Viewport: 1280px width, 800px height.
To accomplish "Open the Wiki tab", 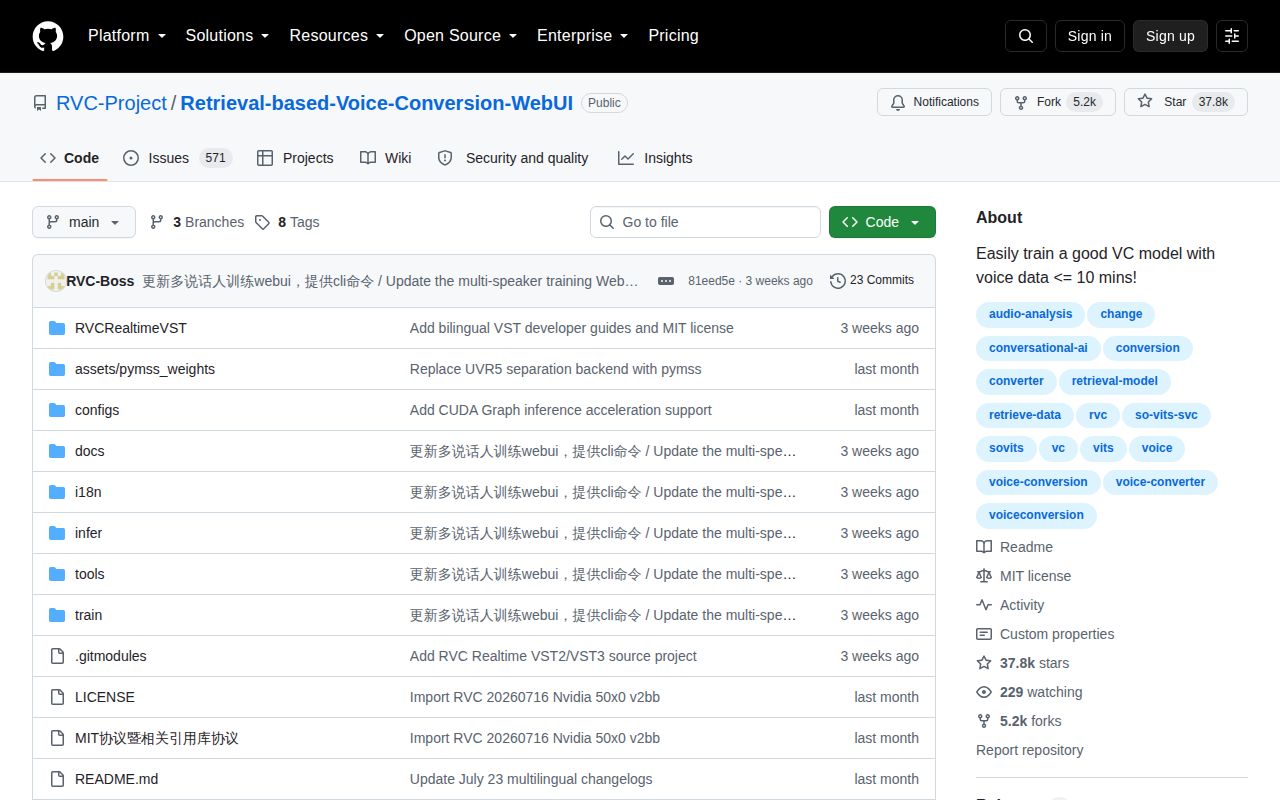I will [x=386, y=158].
